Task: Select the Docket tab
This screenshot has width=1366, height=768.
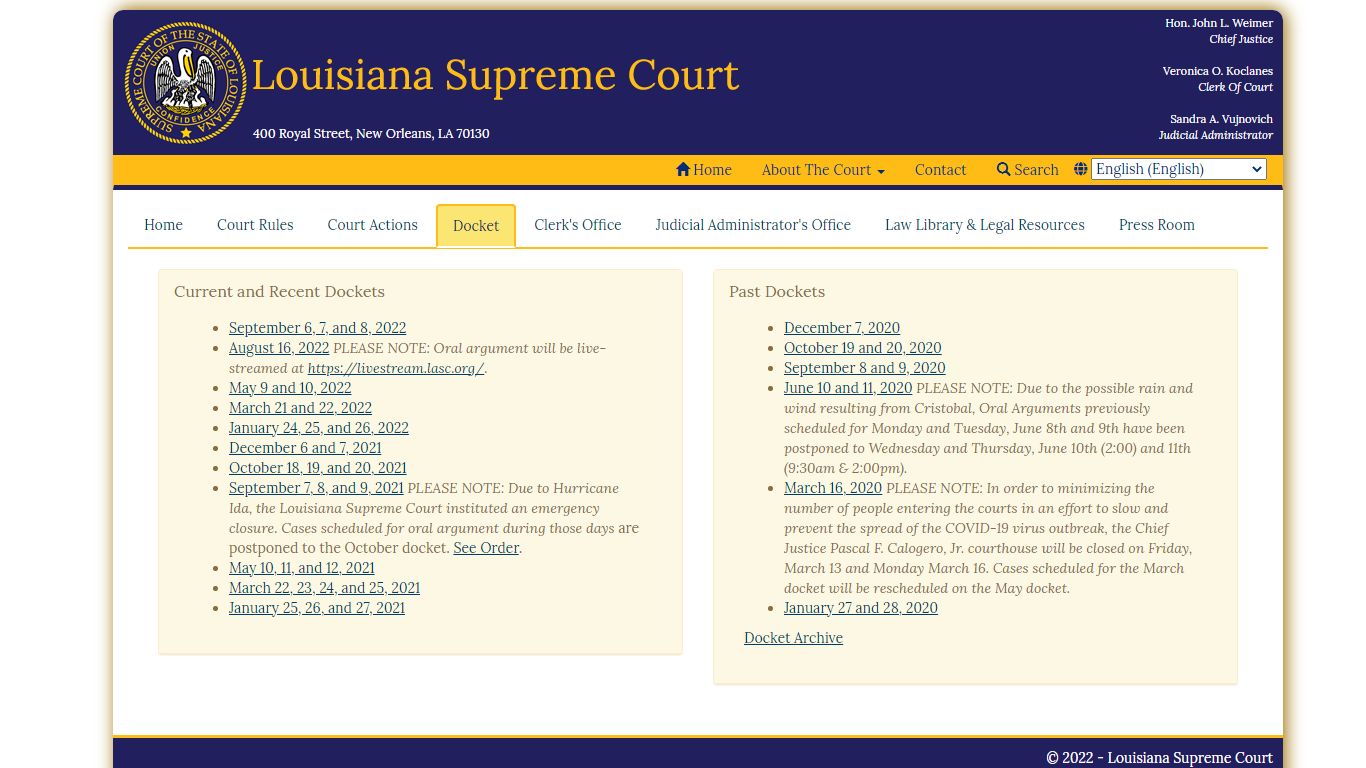Action: pos(476,226)
